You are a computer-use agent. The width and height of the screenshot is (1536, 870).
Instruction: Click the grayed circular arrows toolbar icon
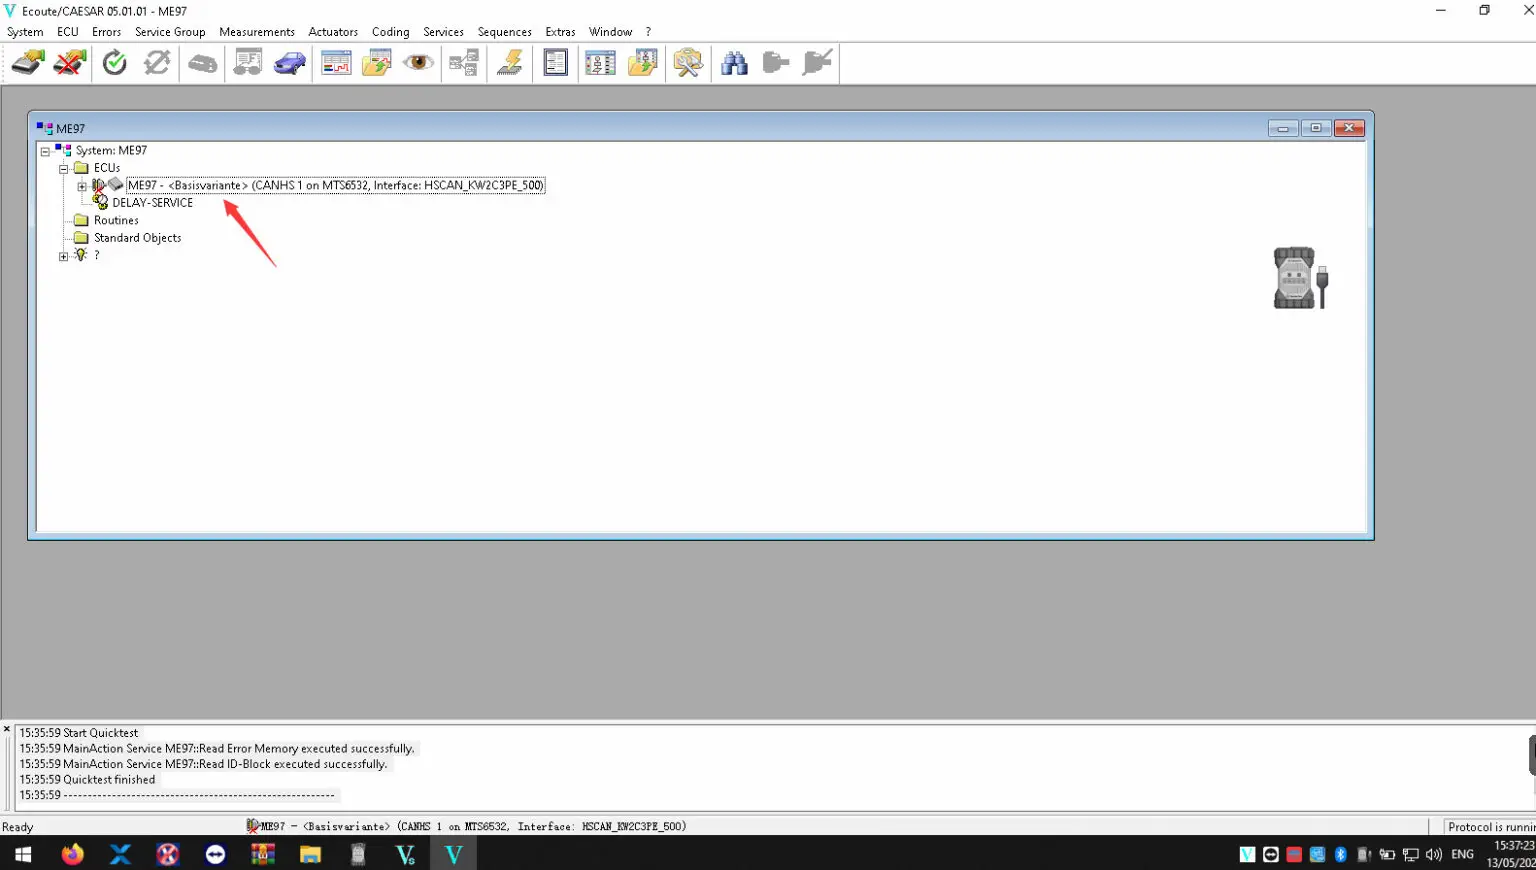(x=157, y=63)
